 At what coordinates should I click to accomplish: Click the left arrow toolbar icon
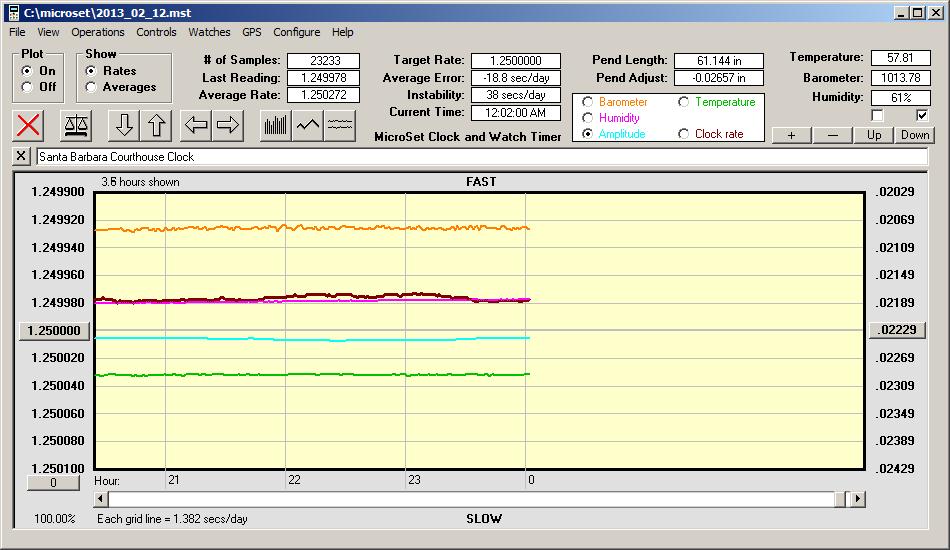(196, 125)
